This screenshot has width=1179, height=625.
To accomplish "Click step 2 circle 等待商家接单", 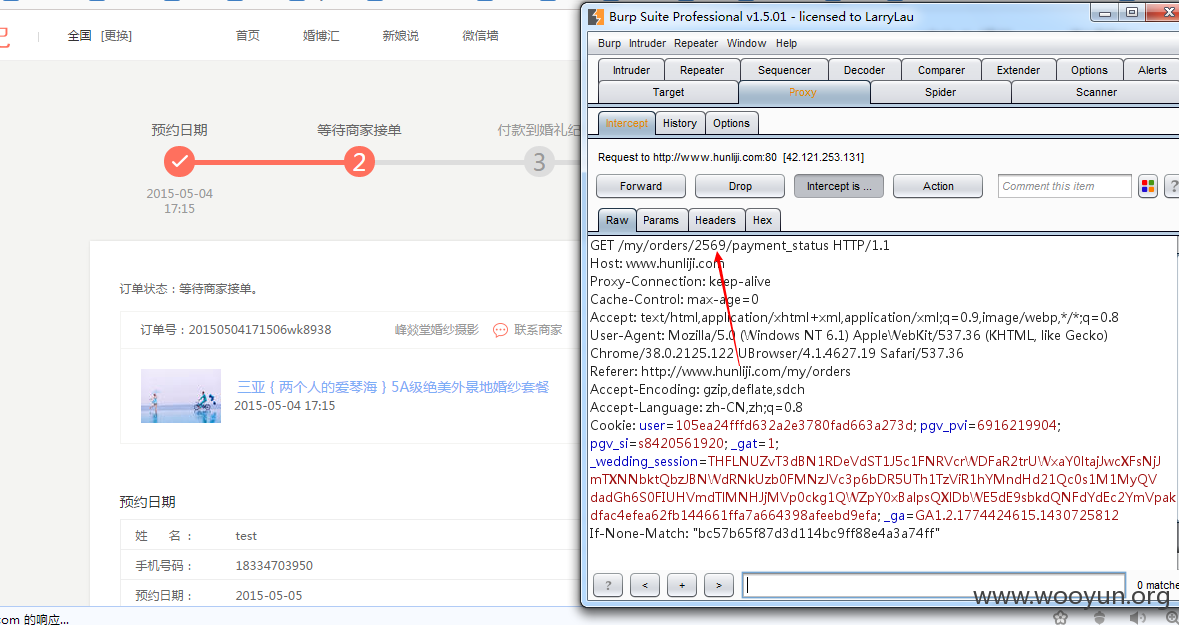I will pyautogui.click(x=359, y=161).
